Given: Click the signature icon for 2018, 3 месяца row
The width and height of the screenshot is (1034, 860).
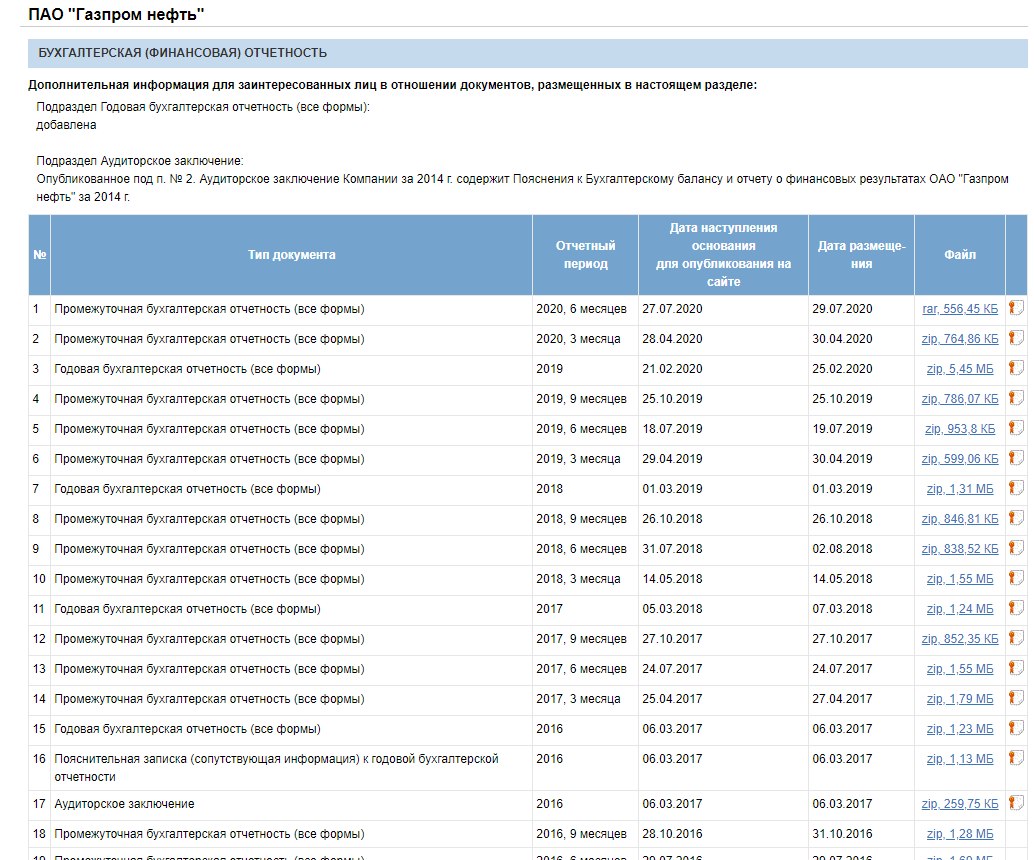Looking at the screenshot, I should click(x=1016, y=578).
